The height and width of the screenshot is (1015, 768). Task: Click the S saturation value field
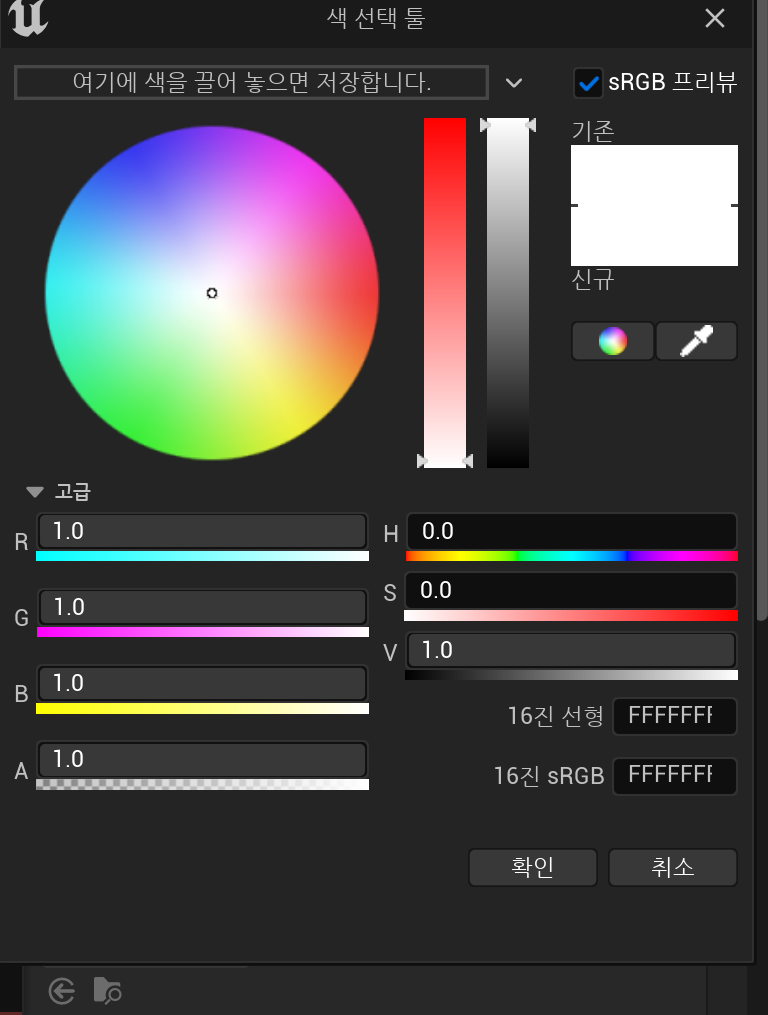click(x=571, y=590)
